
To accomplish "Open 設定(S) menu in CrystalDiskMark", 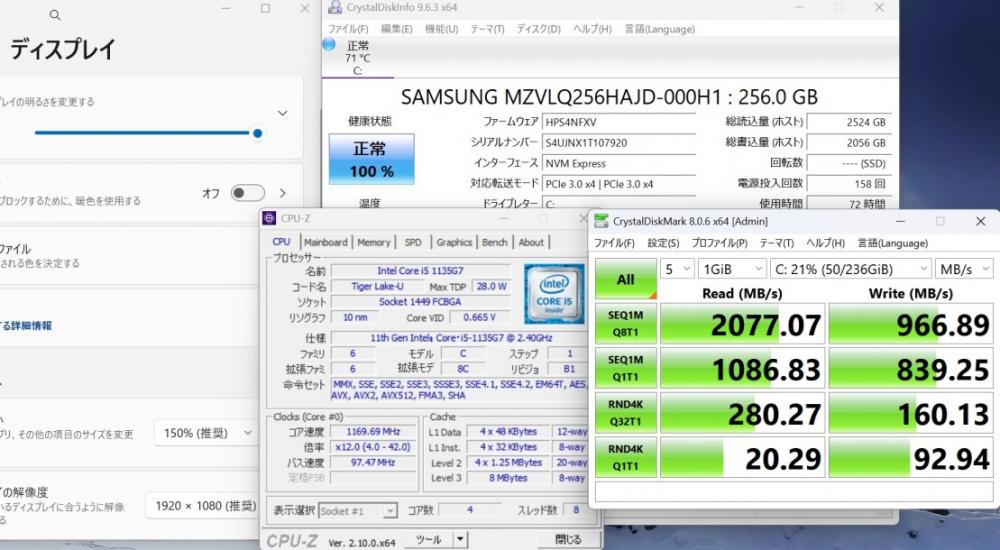I will pos(663,243).
